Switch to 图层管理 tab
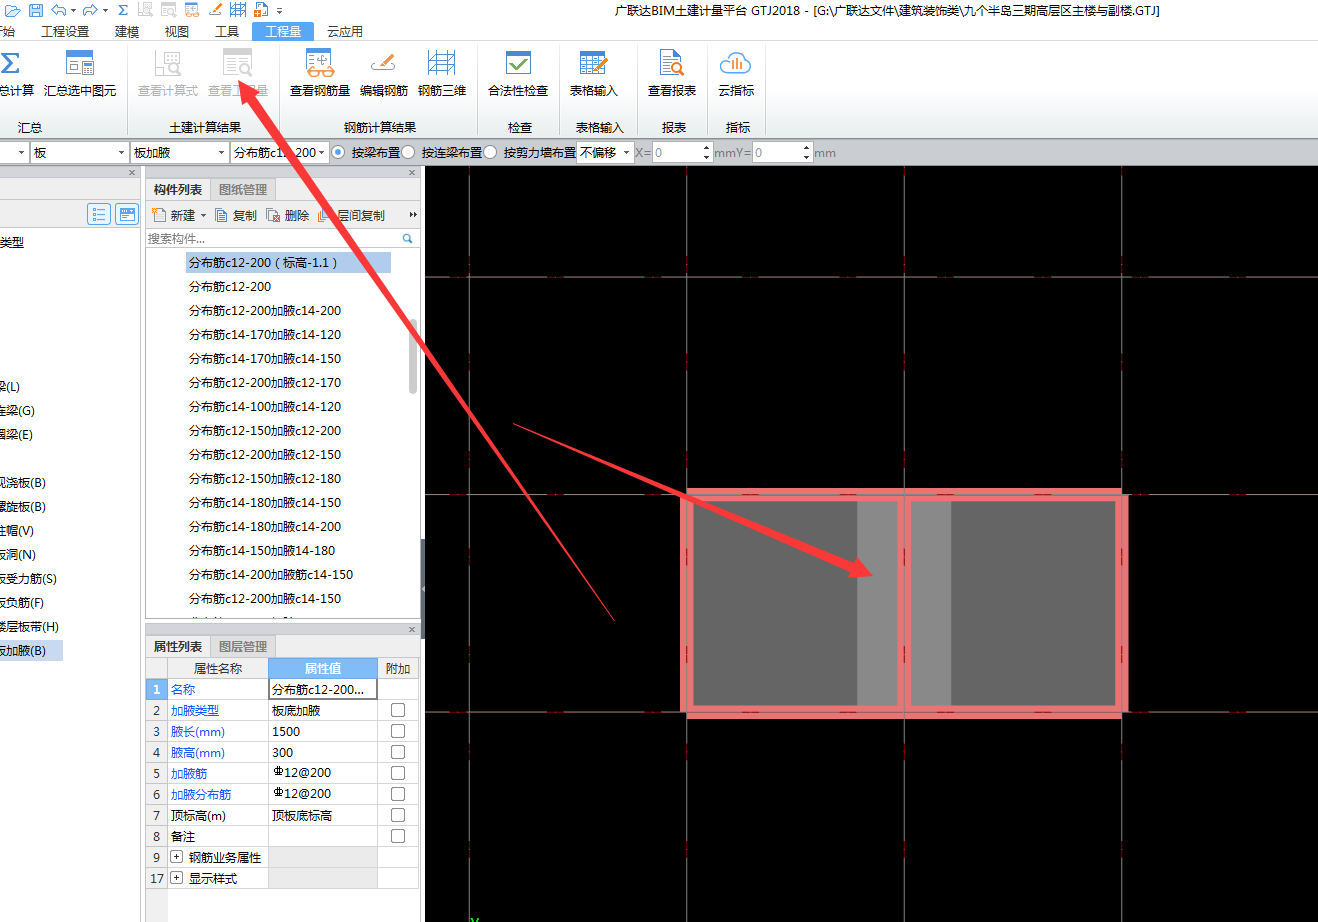Viewport: 1318px width, 922px height. pos(243,646)
